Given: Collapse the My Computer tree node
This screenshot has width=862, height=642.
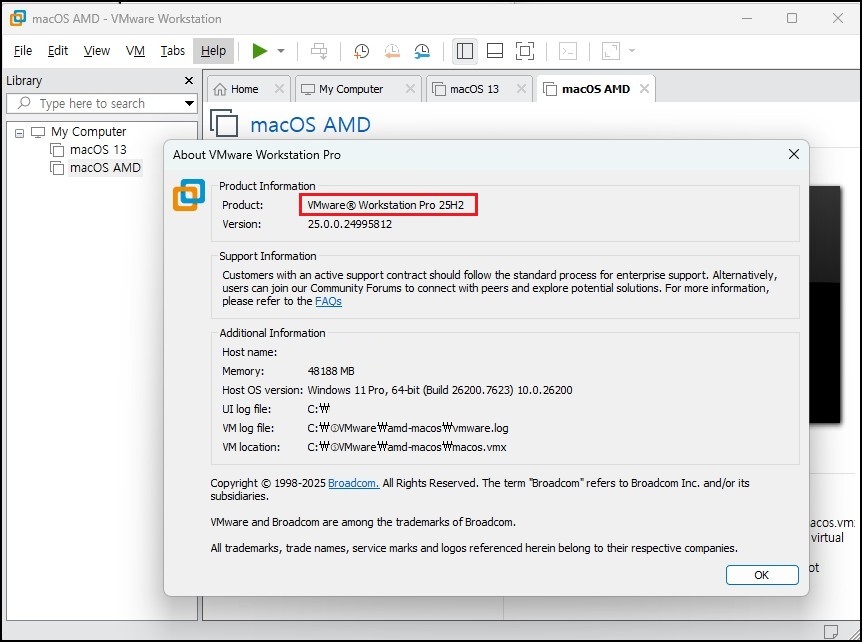Looking at the screenshot, I should click(19, 133).
